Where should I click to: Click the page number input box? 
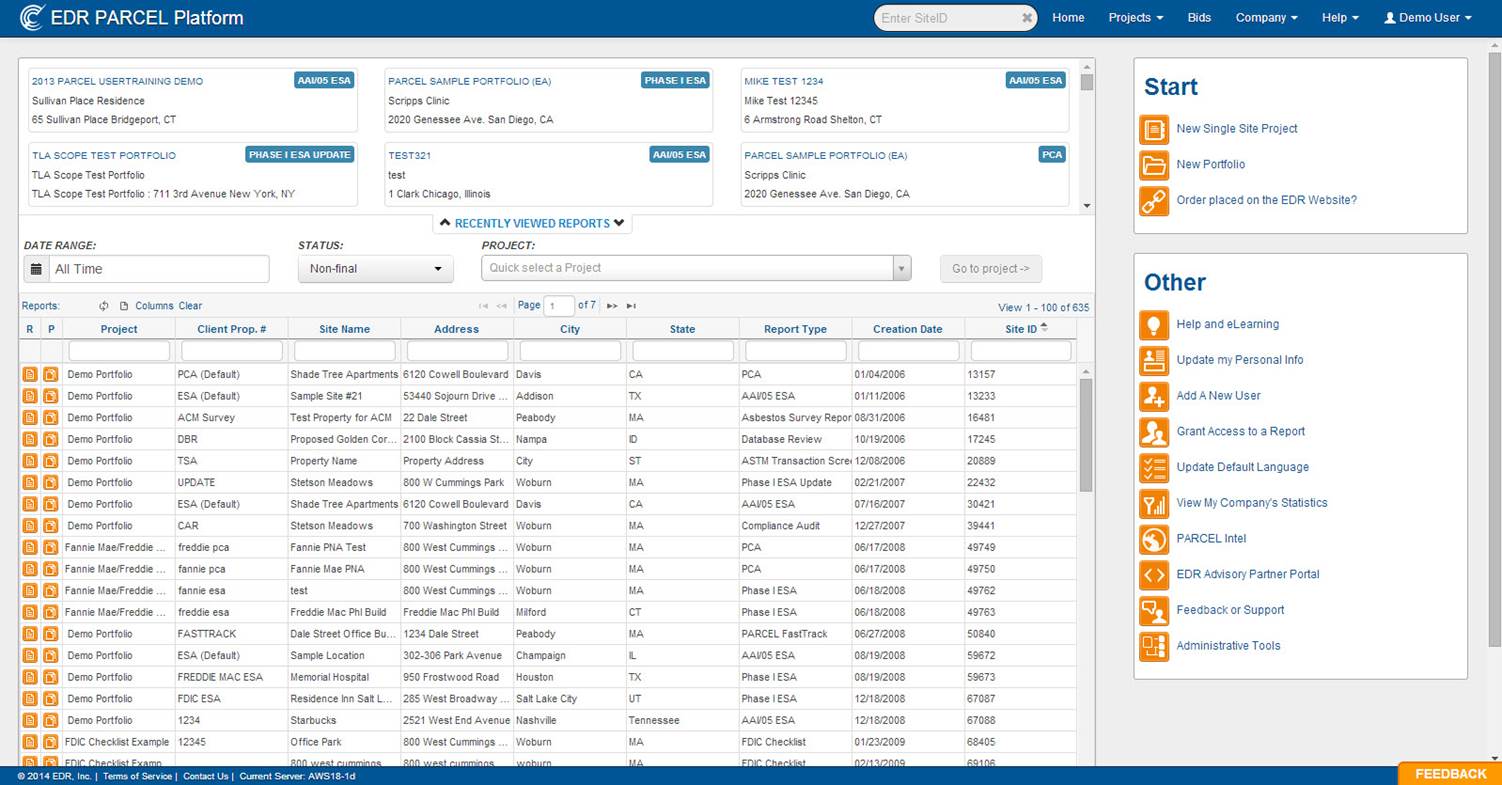pos(559,306)
